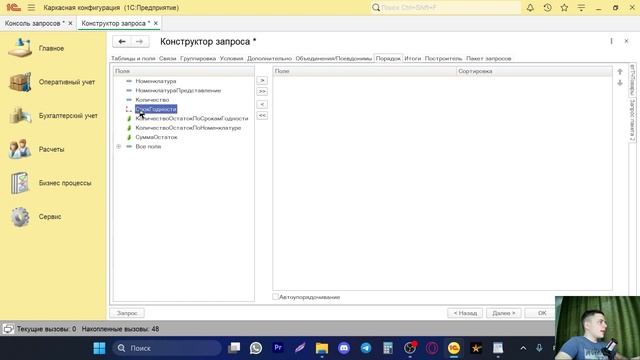Screen dimensions: 640x360
Task: Click the Сортировка column header
Action: point(534,71)
